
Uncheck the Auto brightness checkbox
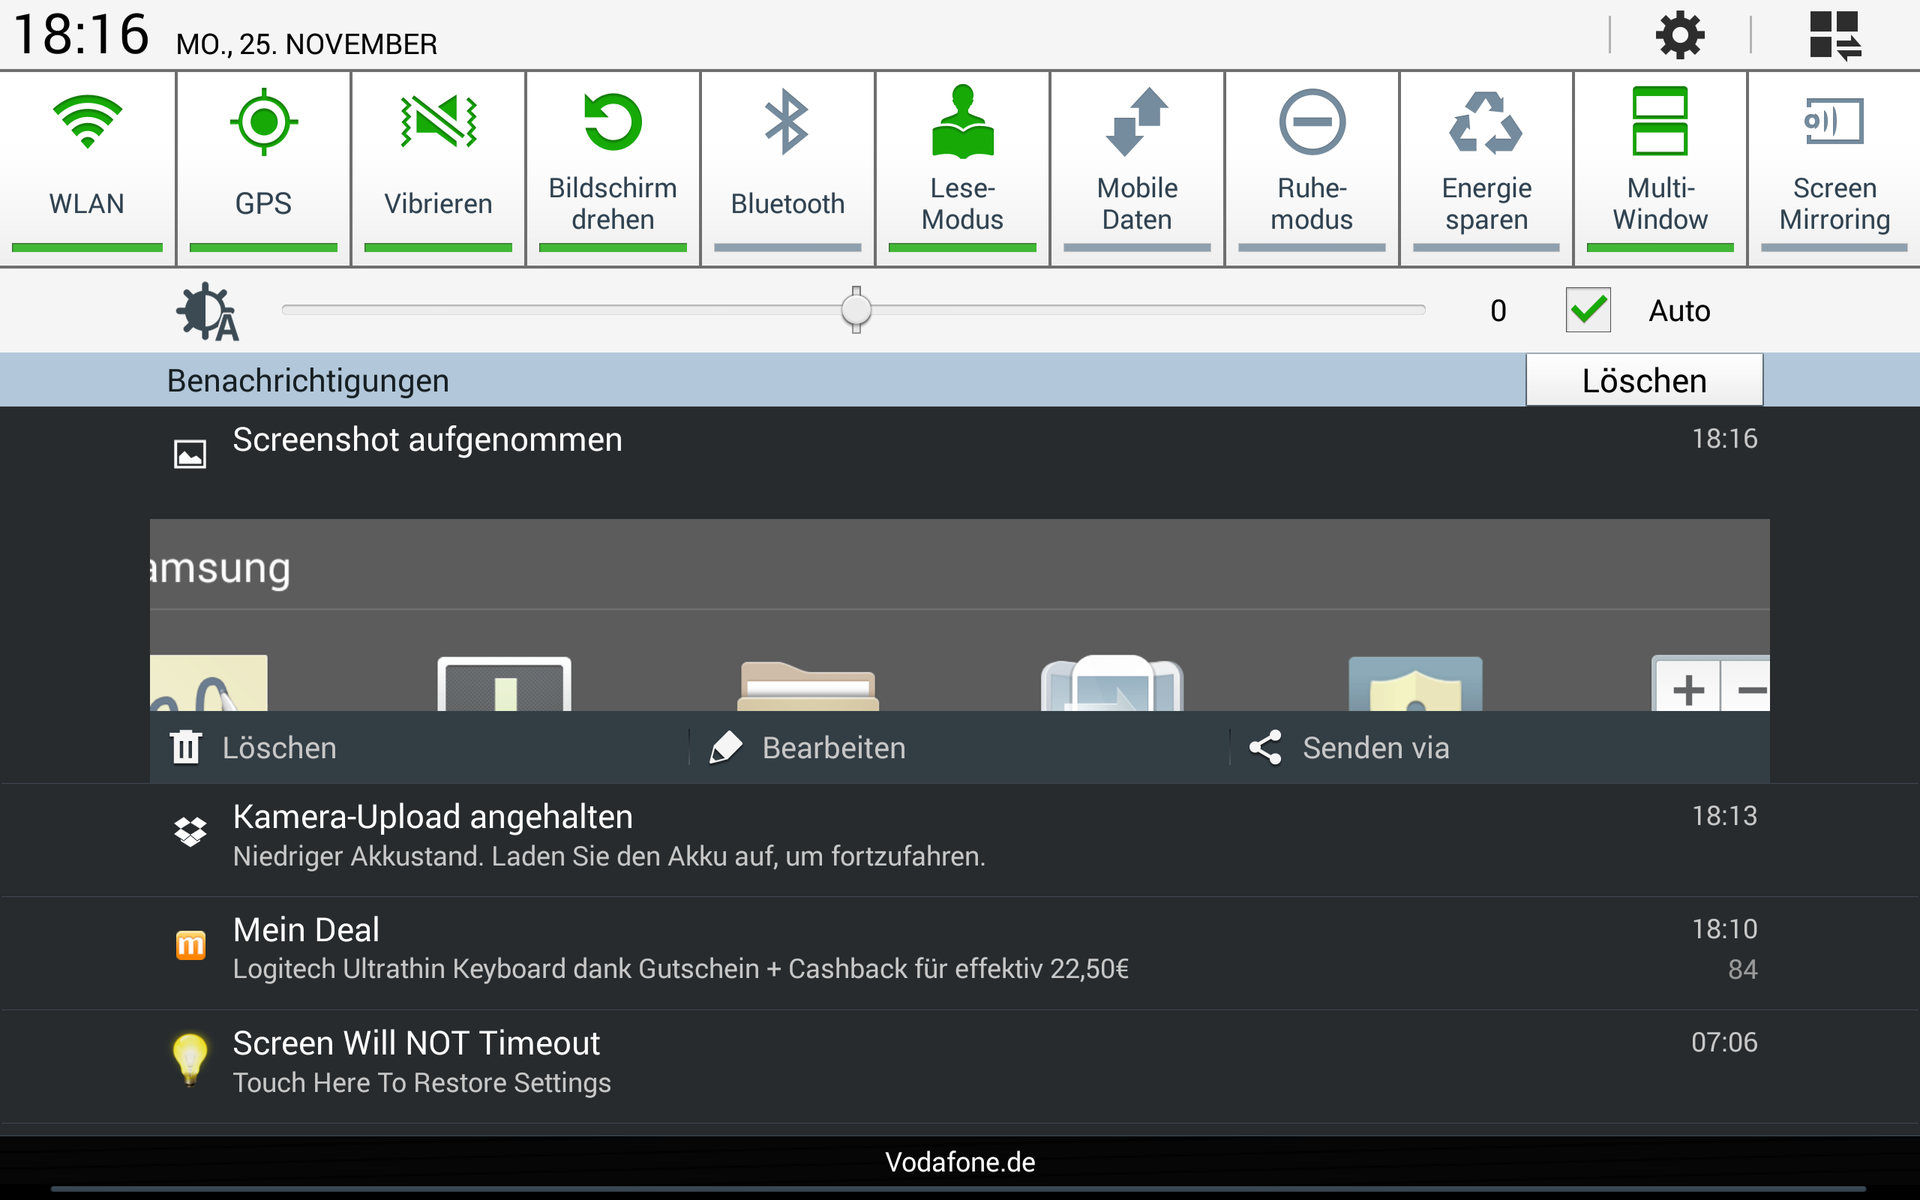[x=1588, y=310]
